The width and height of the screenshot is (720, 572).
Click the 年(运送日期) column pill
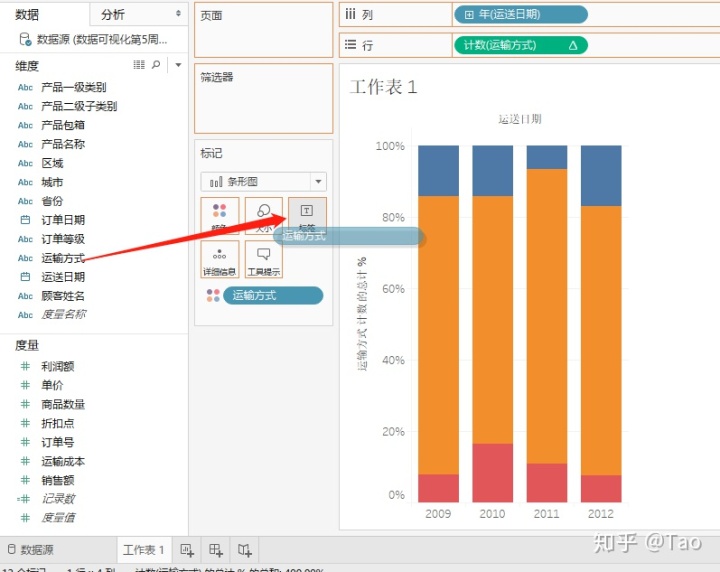(520, 15)
